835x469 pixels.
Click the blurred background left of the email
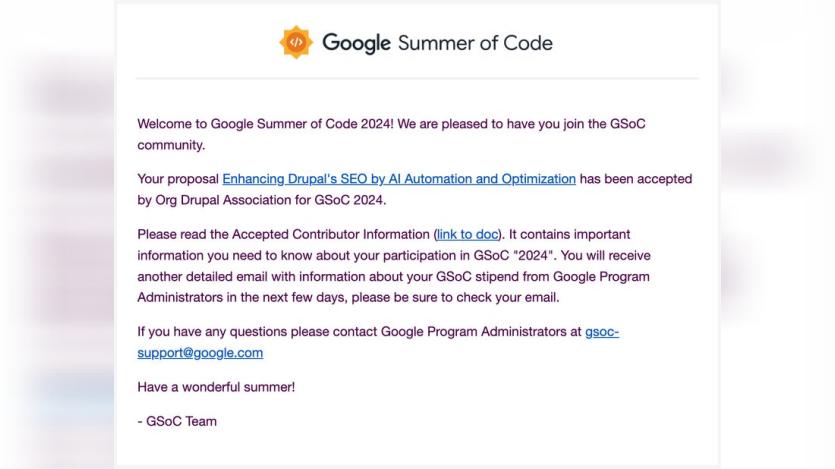58,234
